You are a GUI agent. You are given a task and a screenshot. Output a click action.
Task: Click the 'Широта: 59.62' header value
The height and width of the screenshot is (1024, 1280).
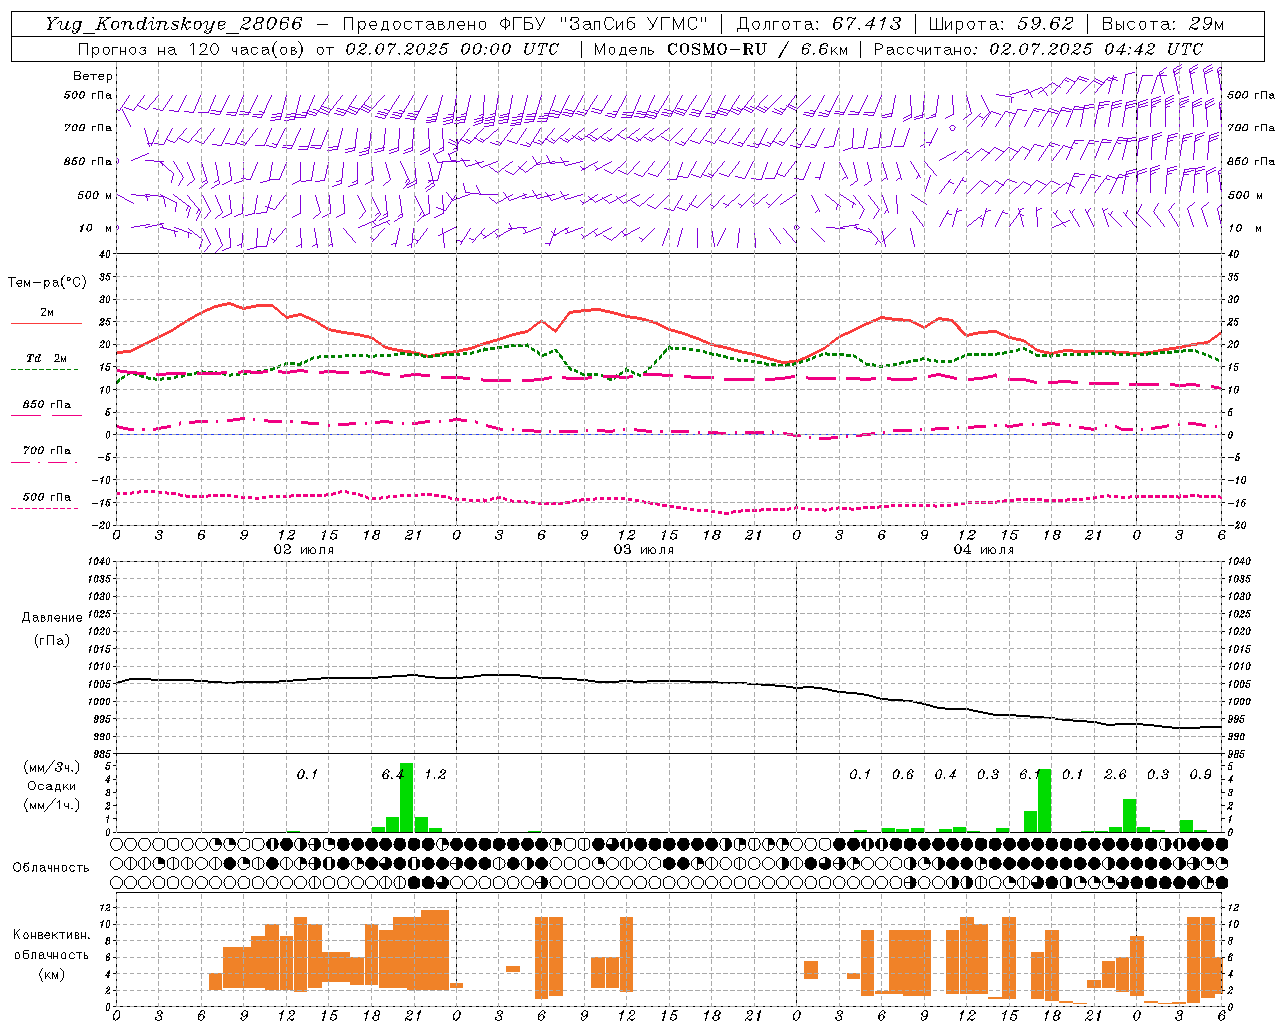[x=1001, y=24]
